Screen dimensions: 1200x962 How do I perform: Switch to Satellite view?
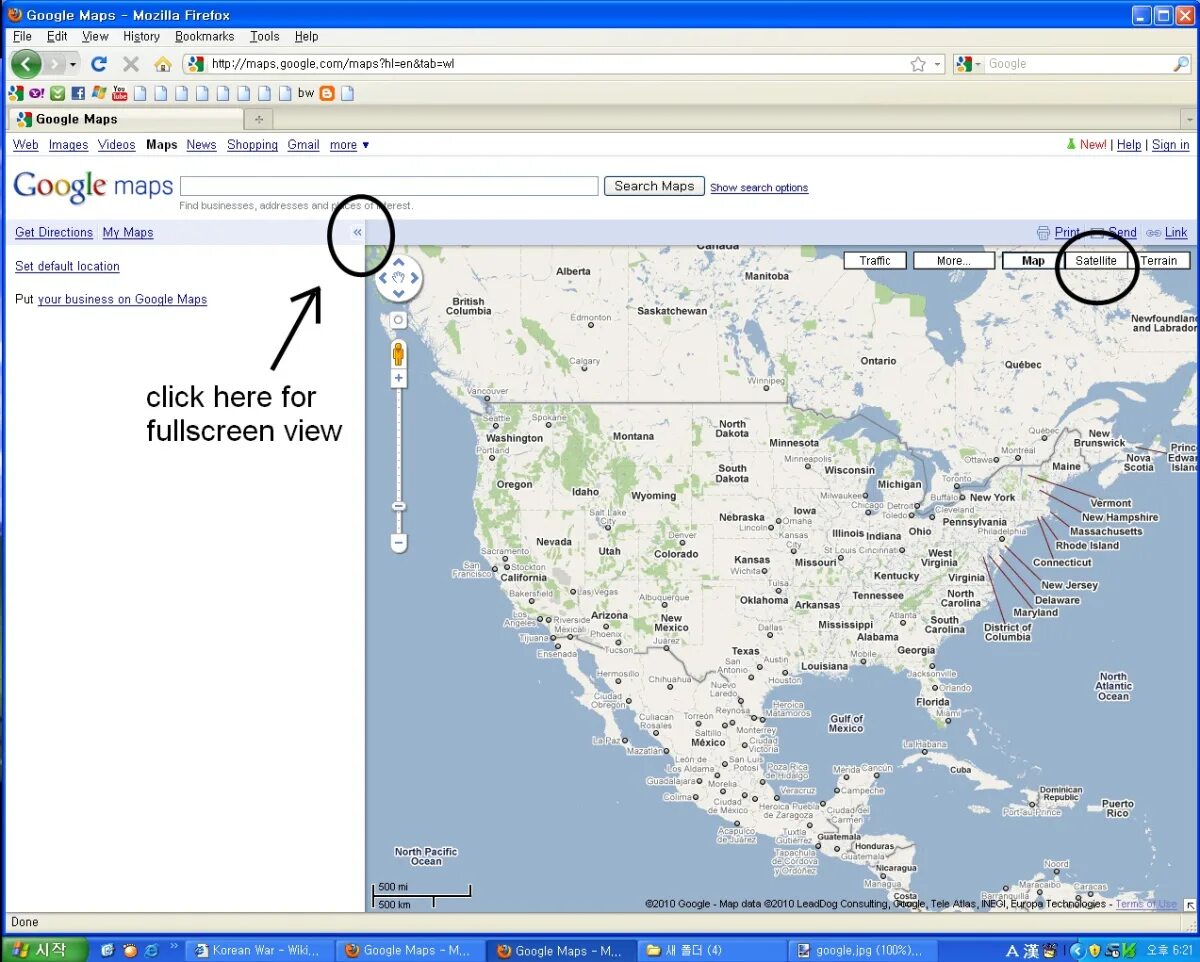pyautogui.click(x=1096, y=261)
